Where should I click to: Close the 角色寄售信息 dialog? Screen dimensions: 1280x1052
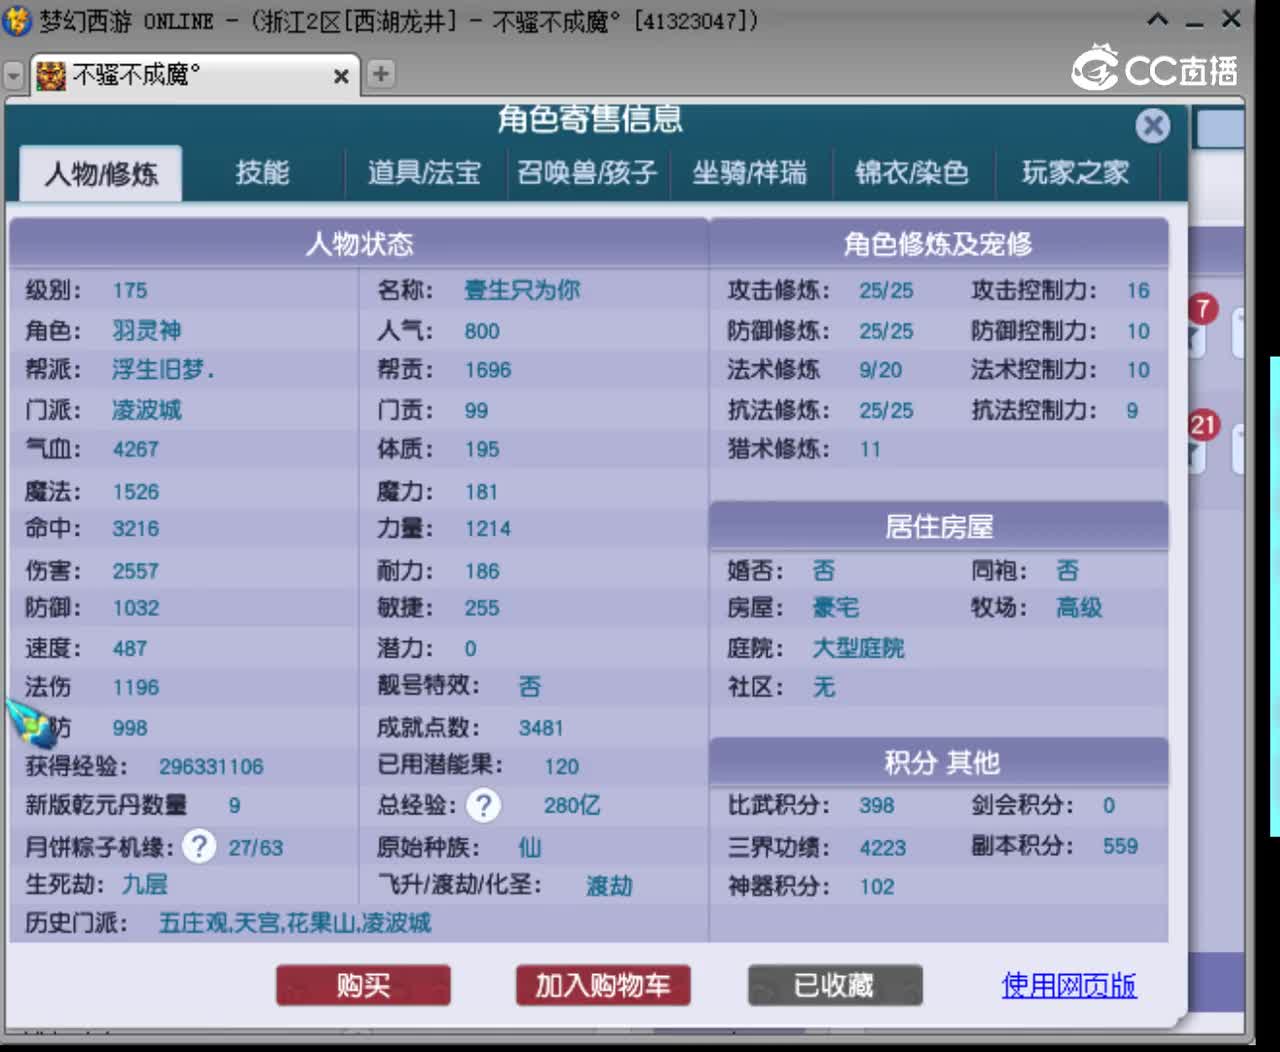tap(1153, 125)
